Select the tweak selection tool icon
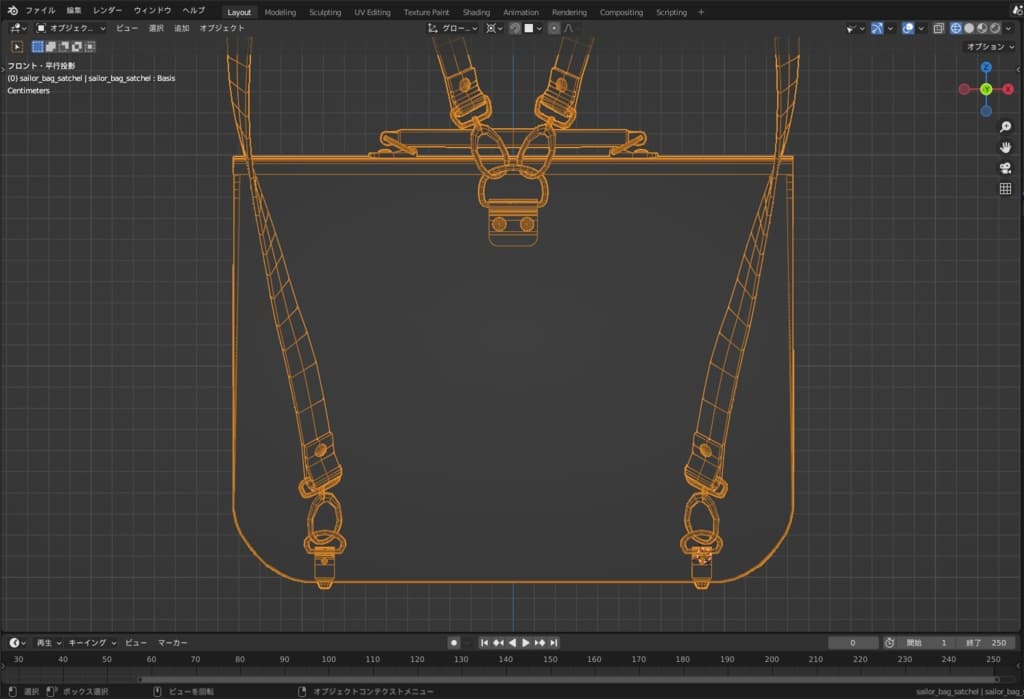Screen dimensions: 1024x699 click(x=17, y=46)
